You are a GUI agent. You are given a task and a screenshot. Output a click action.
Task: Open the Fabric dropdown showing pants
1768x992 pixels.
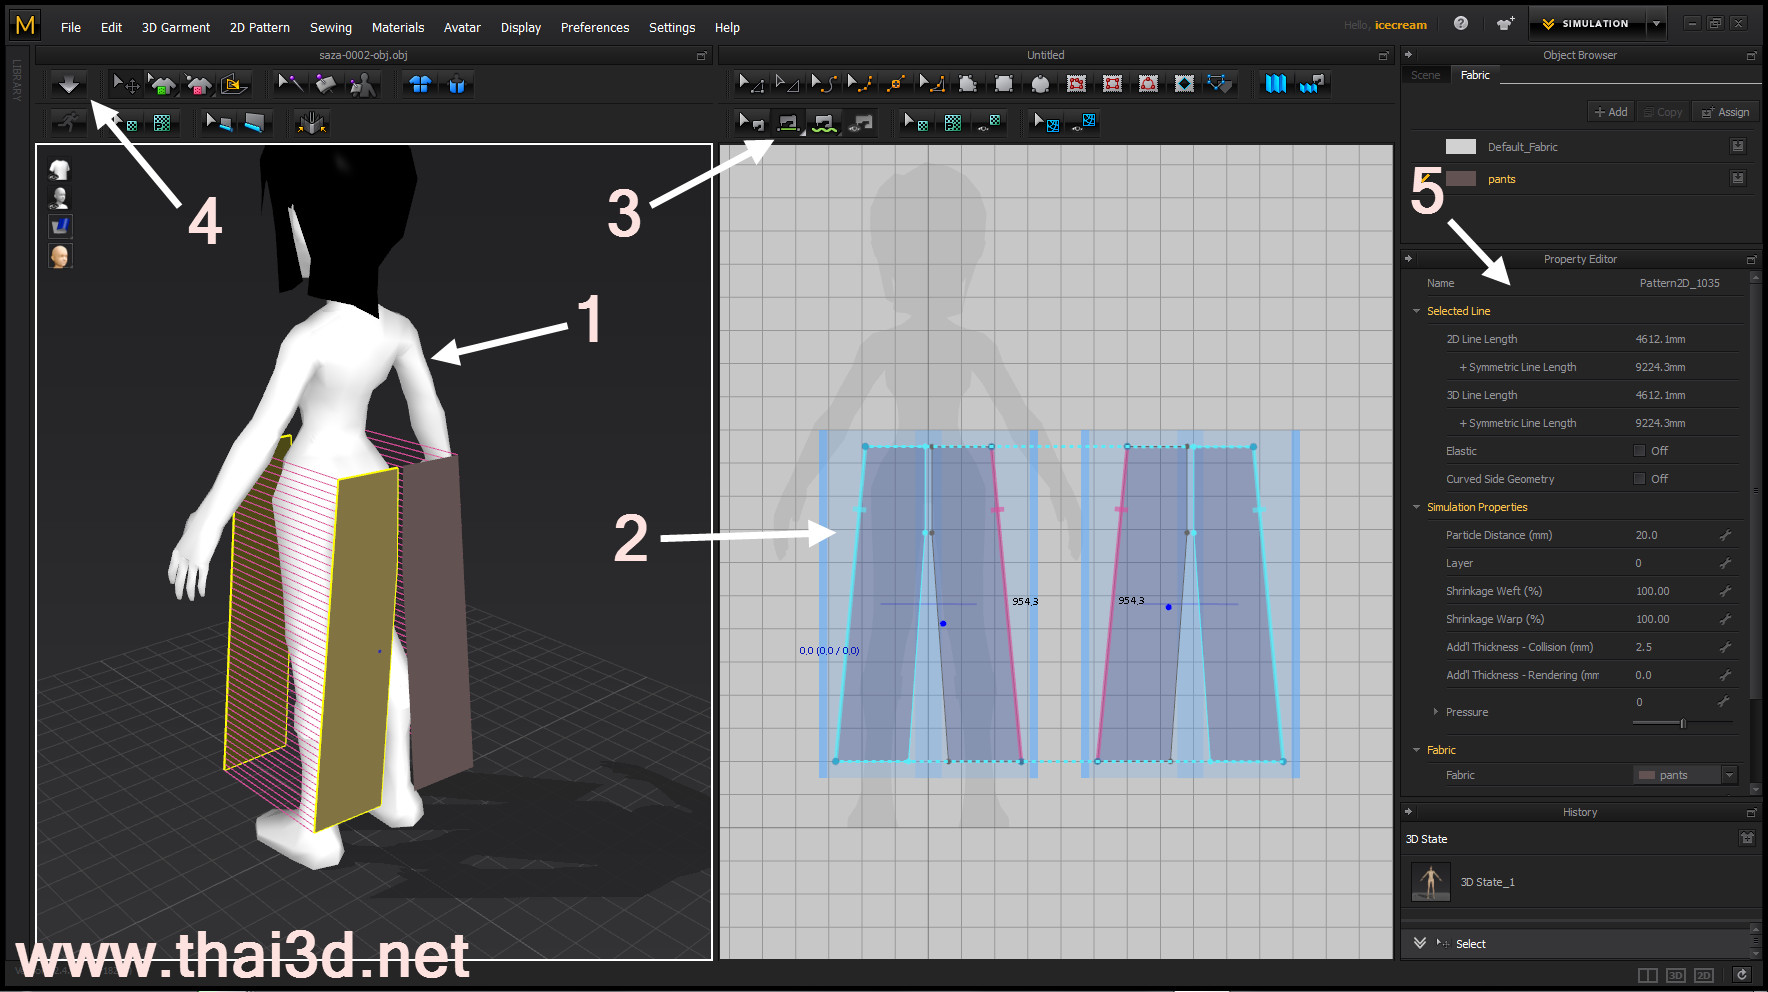point(1729,775)
